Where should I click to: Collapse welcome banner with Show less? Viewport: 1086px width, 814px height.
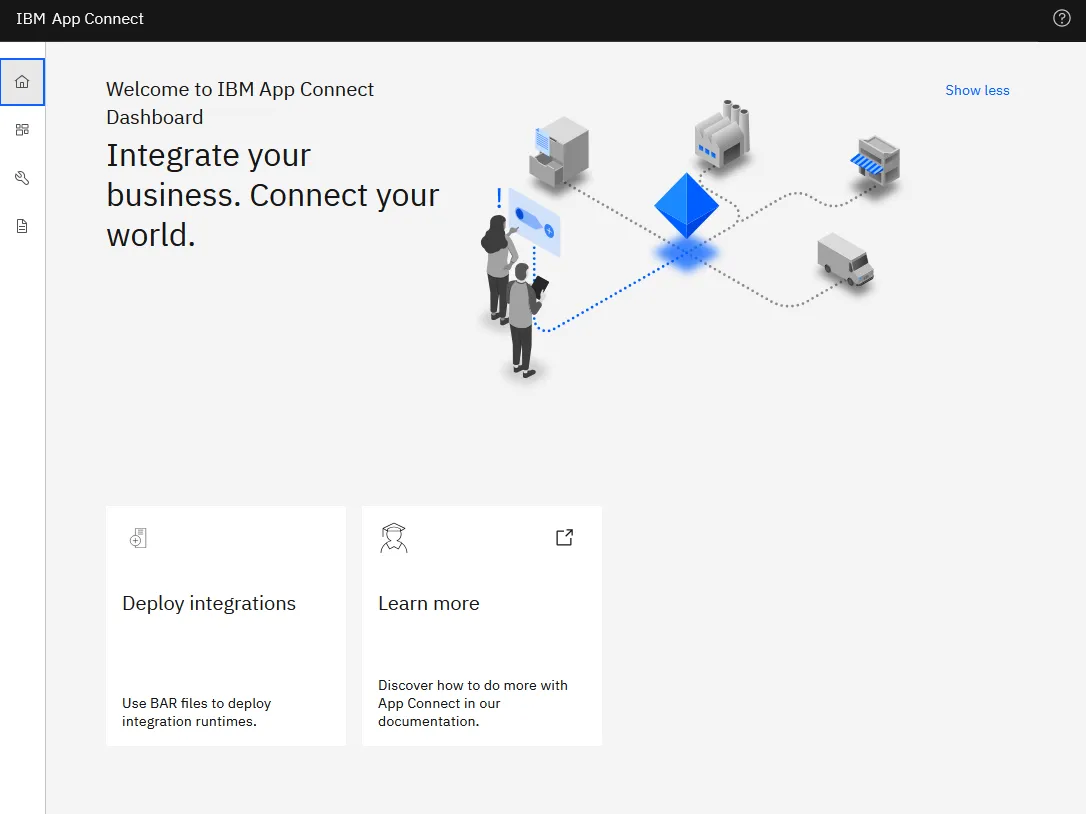click(977, 90)
